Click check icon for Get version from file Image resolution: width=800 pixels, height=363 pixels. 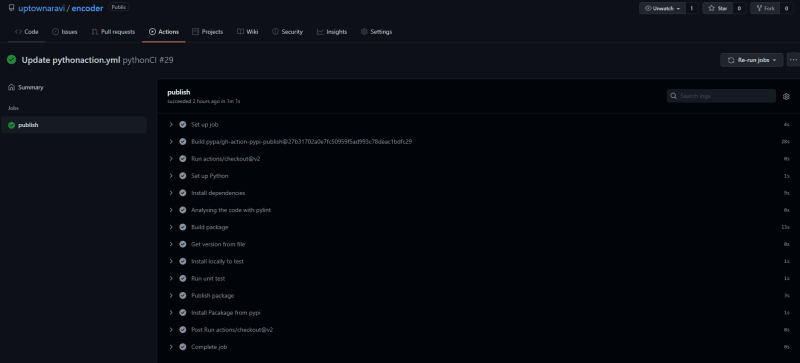click(183, 244)
